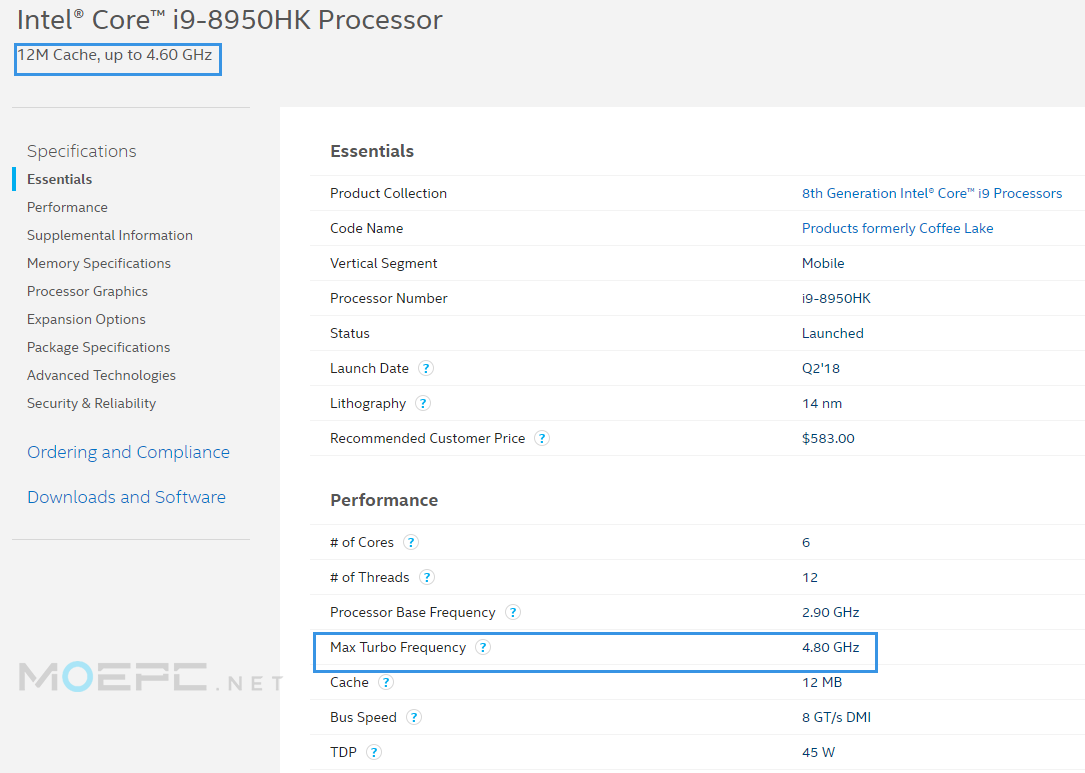Click the Product Collection row label
1085x773 pixels.
pos(388,193)
